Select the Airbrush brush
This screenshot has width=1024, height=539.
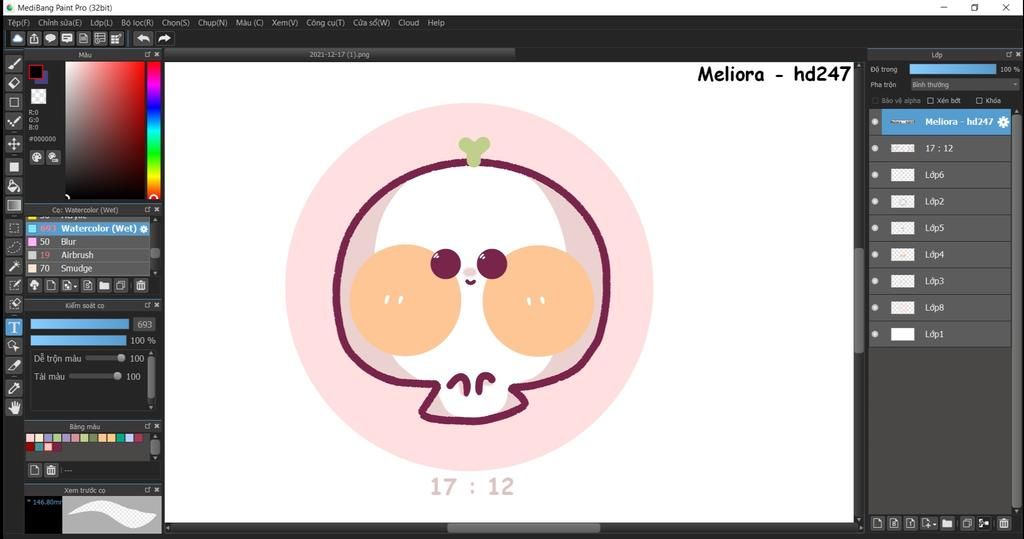pyautogui.click(x=88, y=255)
